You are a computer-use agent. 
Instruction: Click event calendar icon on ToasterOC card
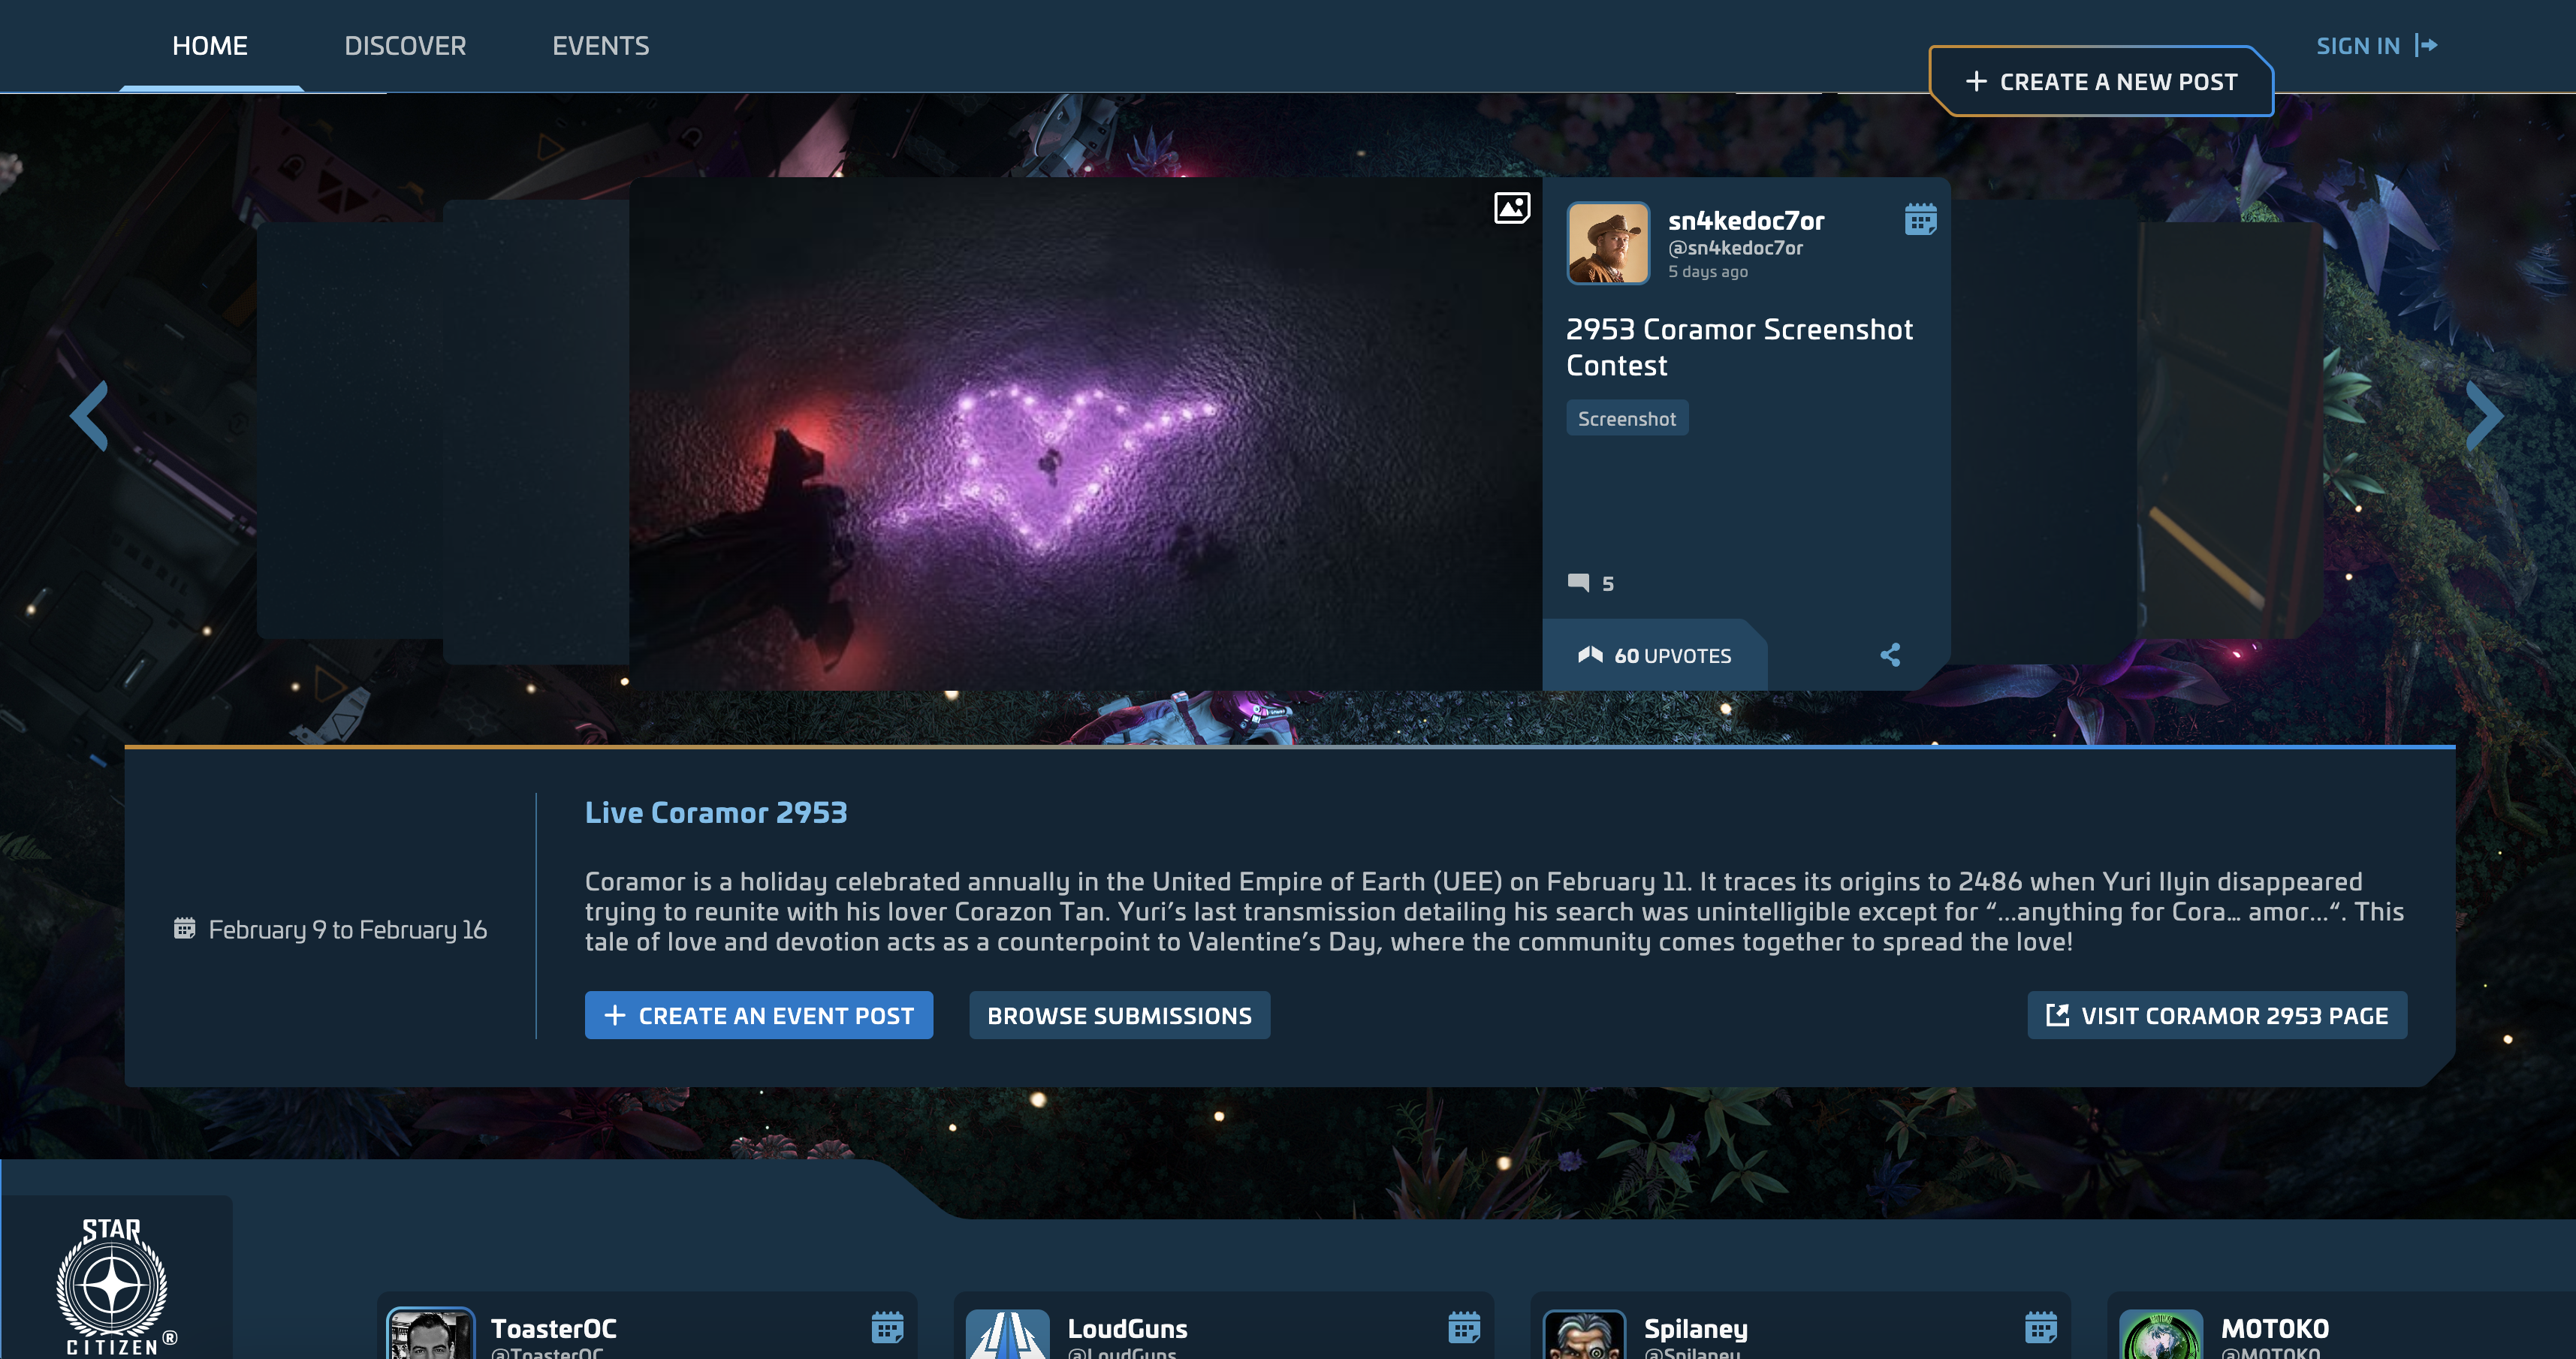[x=887, y=1328]
